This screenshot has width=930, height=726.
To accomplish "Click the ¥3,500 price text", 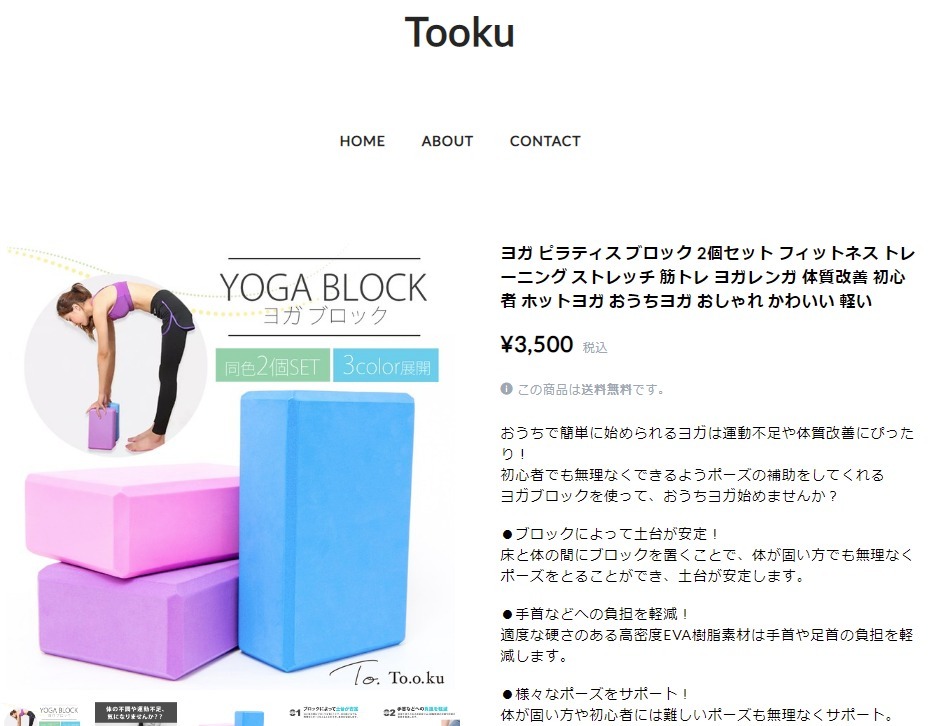I will 537,345.
